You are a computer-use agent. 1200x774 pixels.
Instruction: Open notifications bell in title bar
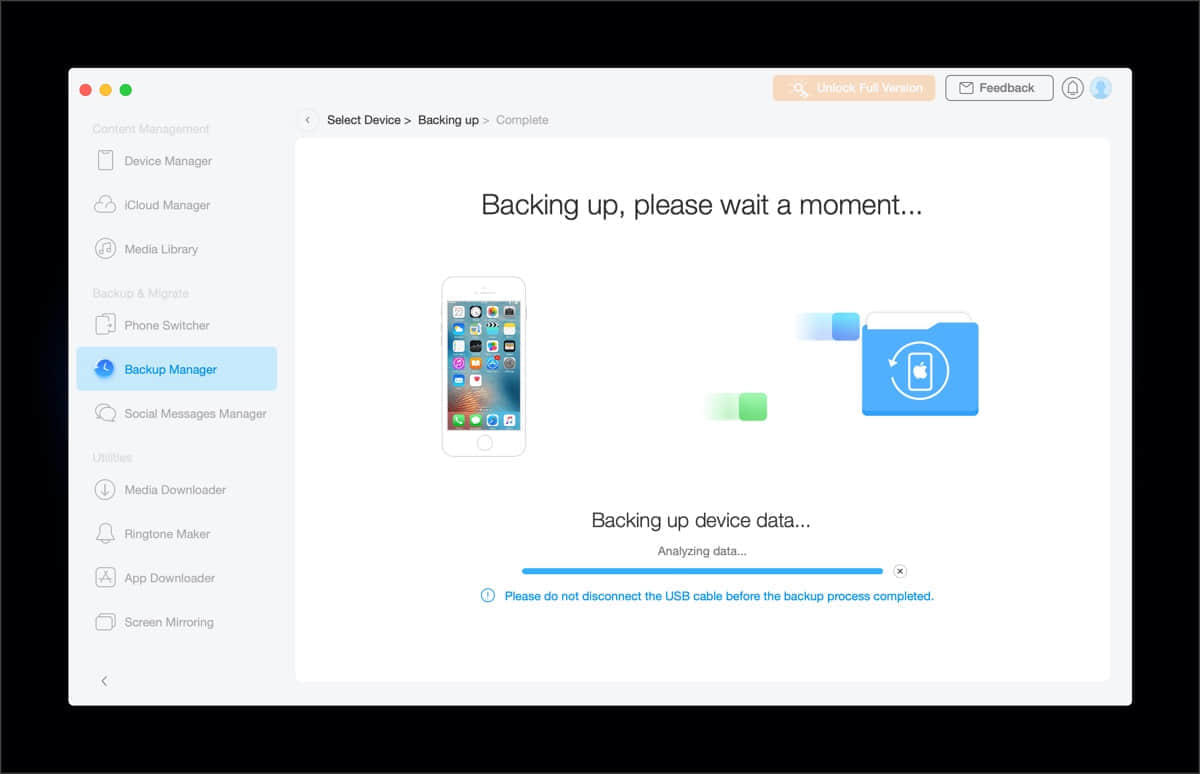point(1073,88)
